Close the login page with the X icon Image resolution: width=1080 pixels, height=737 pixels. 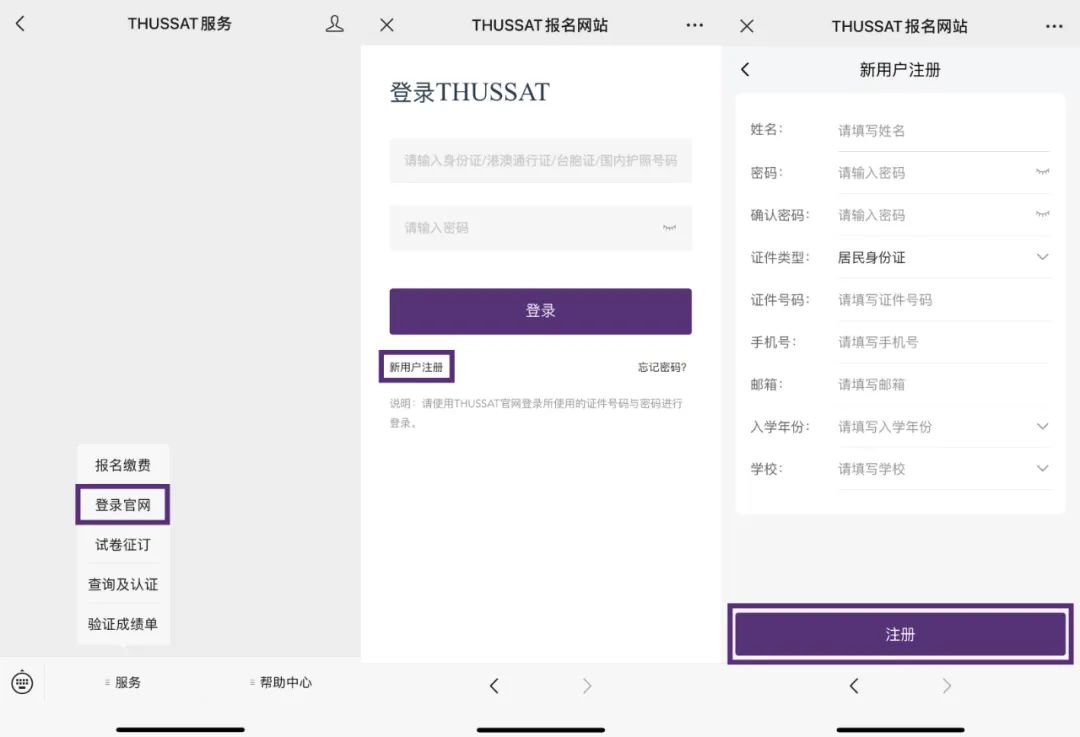click(387, 26)
